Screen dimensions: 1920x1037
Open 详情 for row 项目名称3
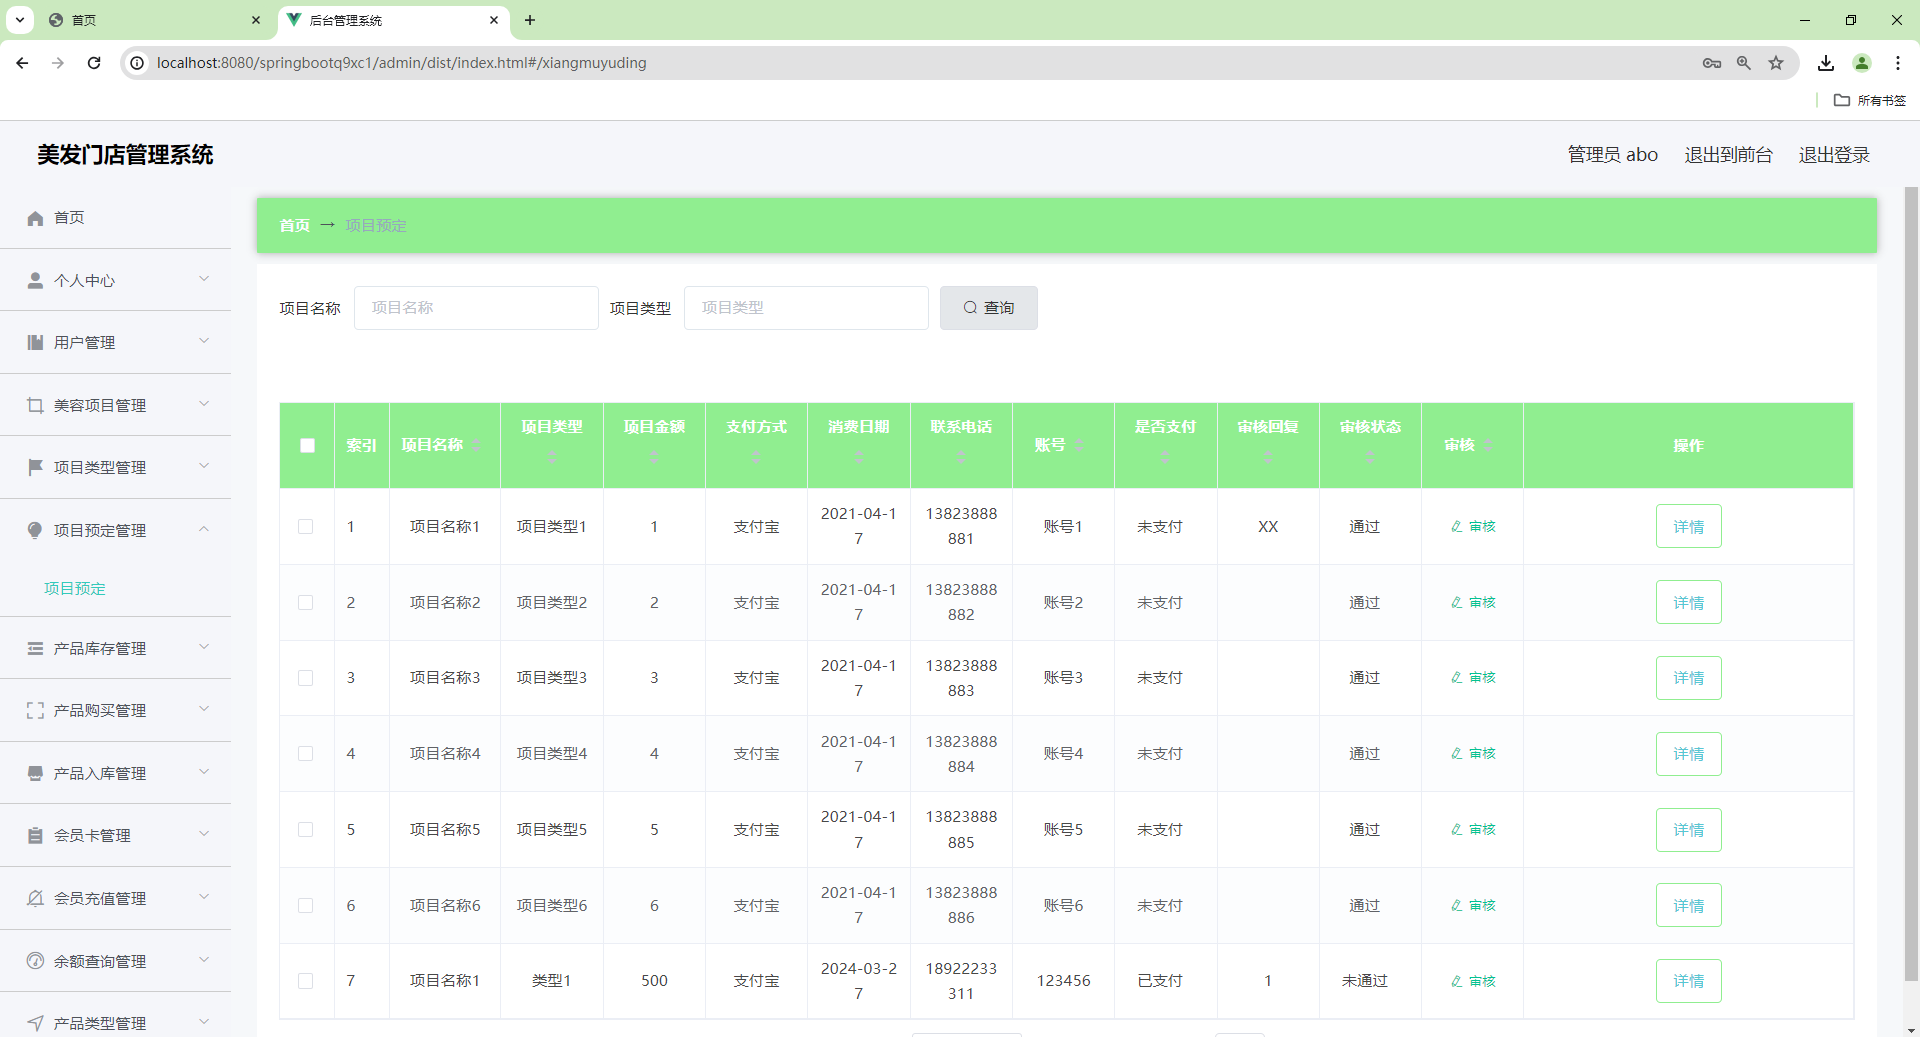[x=1688, y=678]
